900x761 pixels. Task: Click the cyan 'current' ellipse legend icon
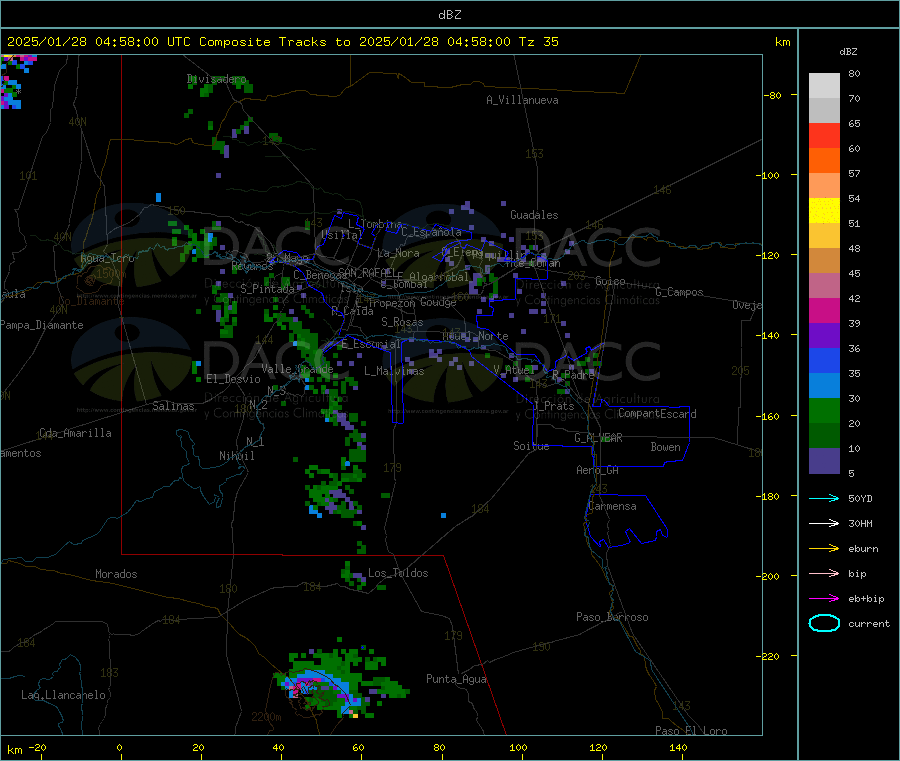click(824, 623)
